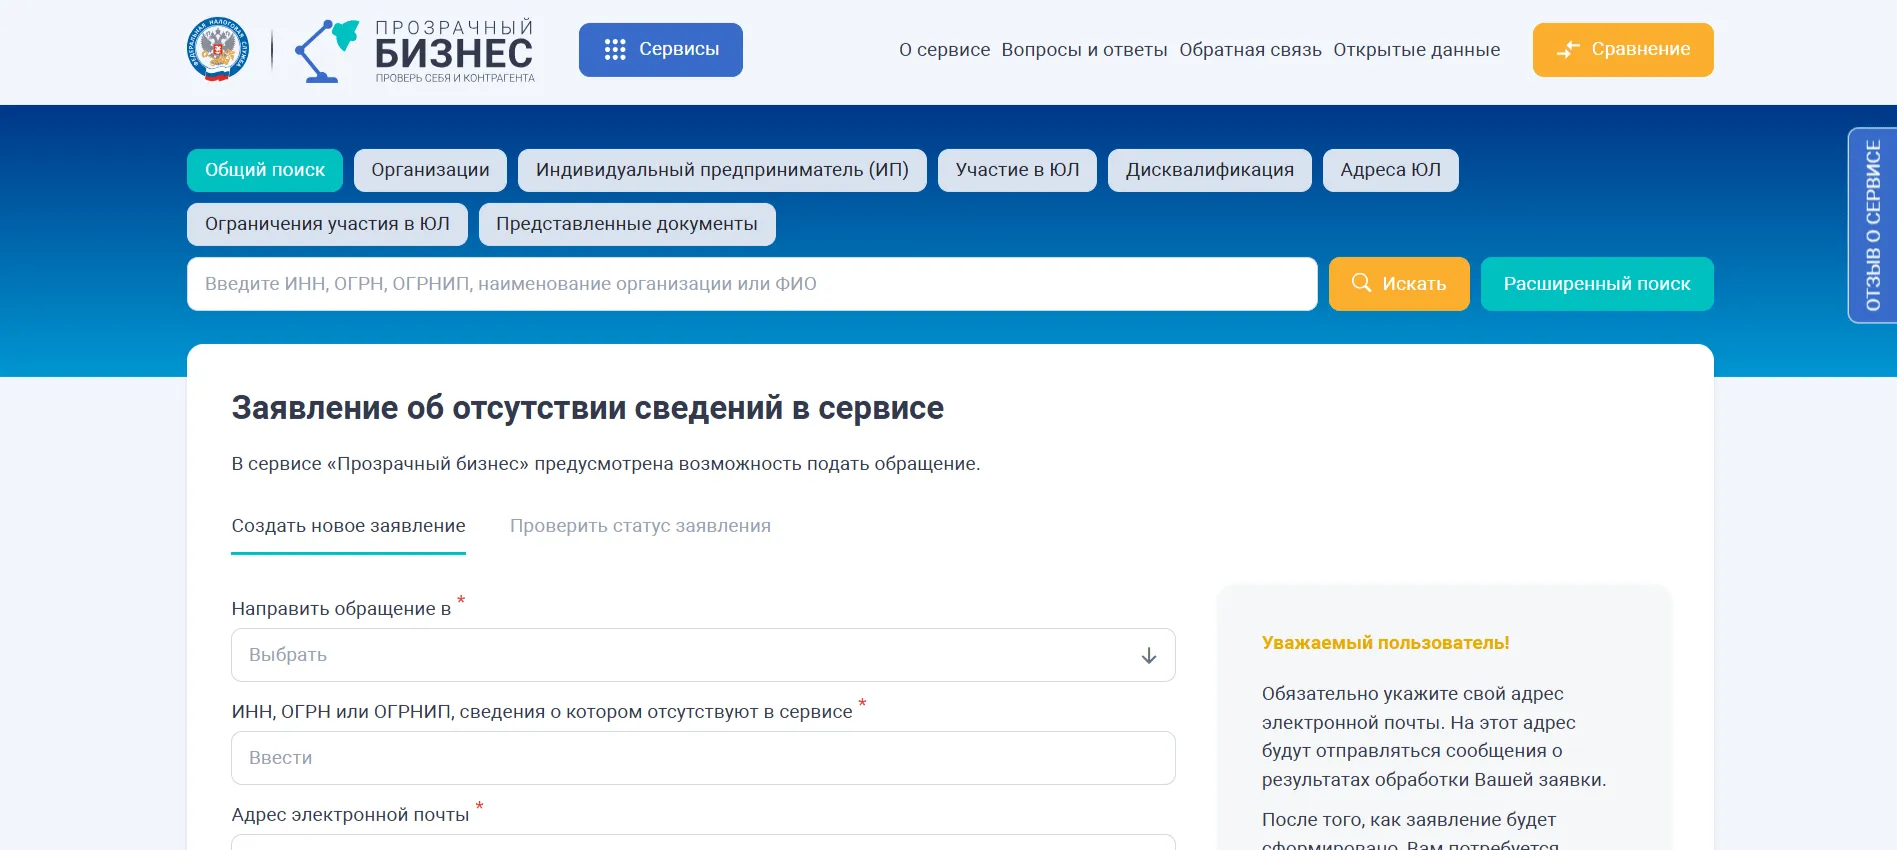The width and height of the screenshot is (1897, 850).
Task: Click the Прозрачный бизнес lamp logo
Action: tap(326, 51)
